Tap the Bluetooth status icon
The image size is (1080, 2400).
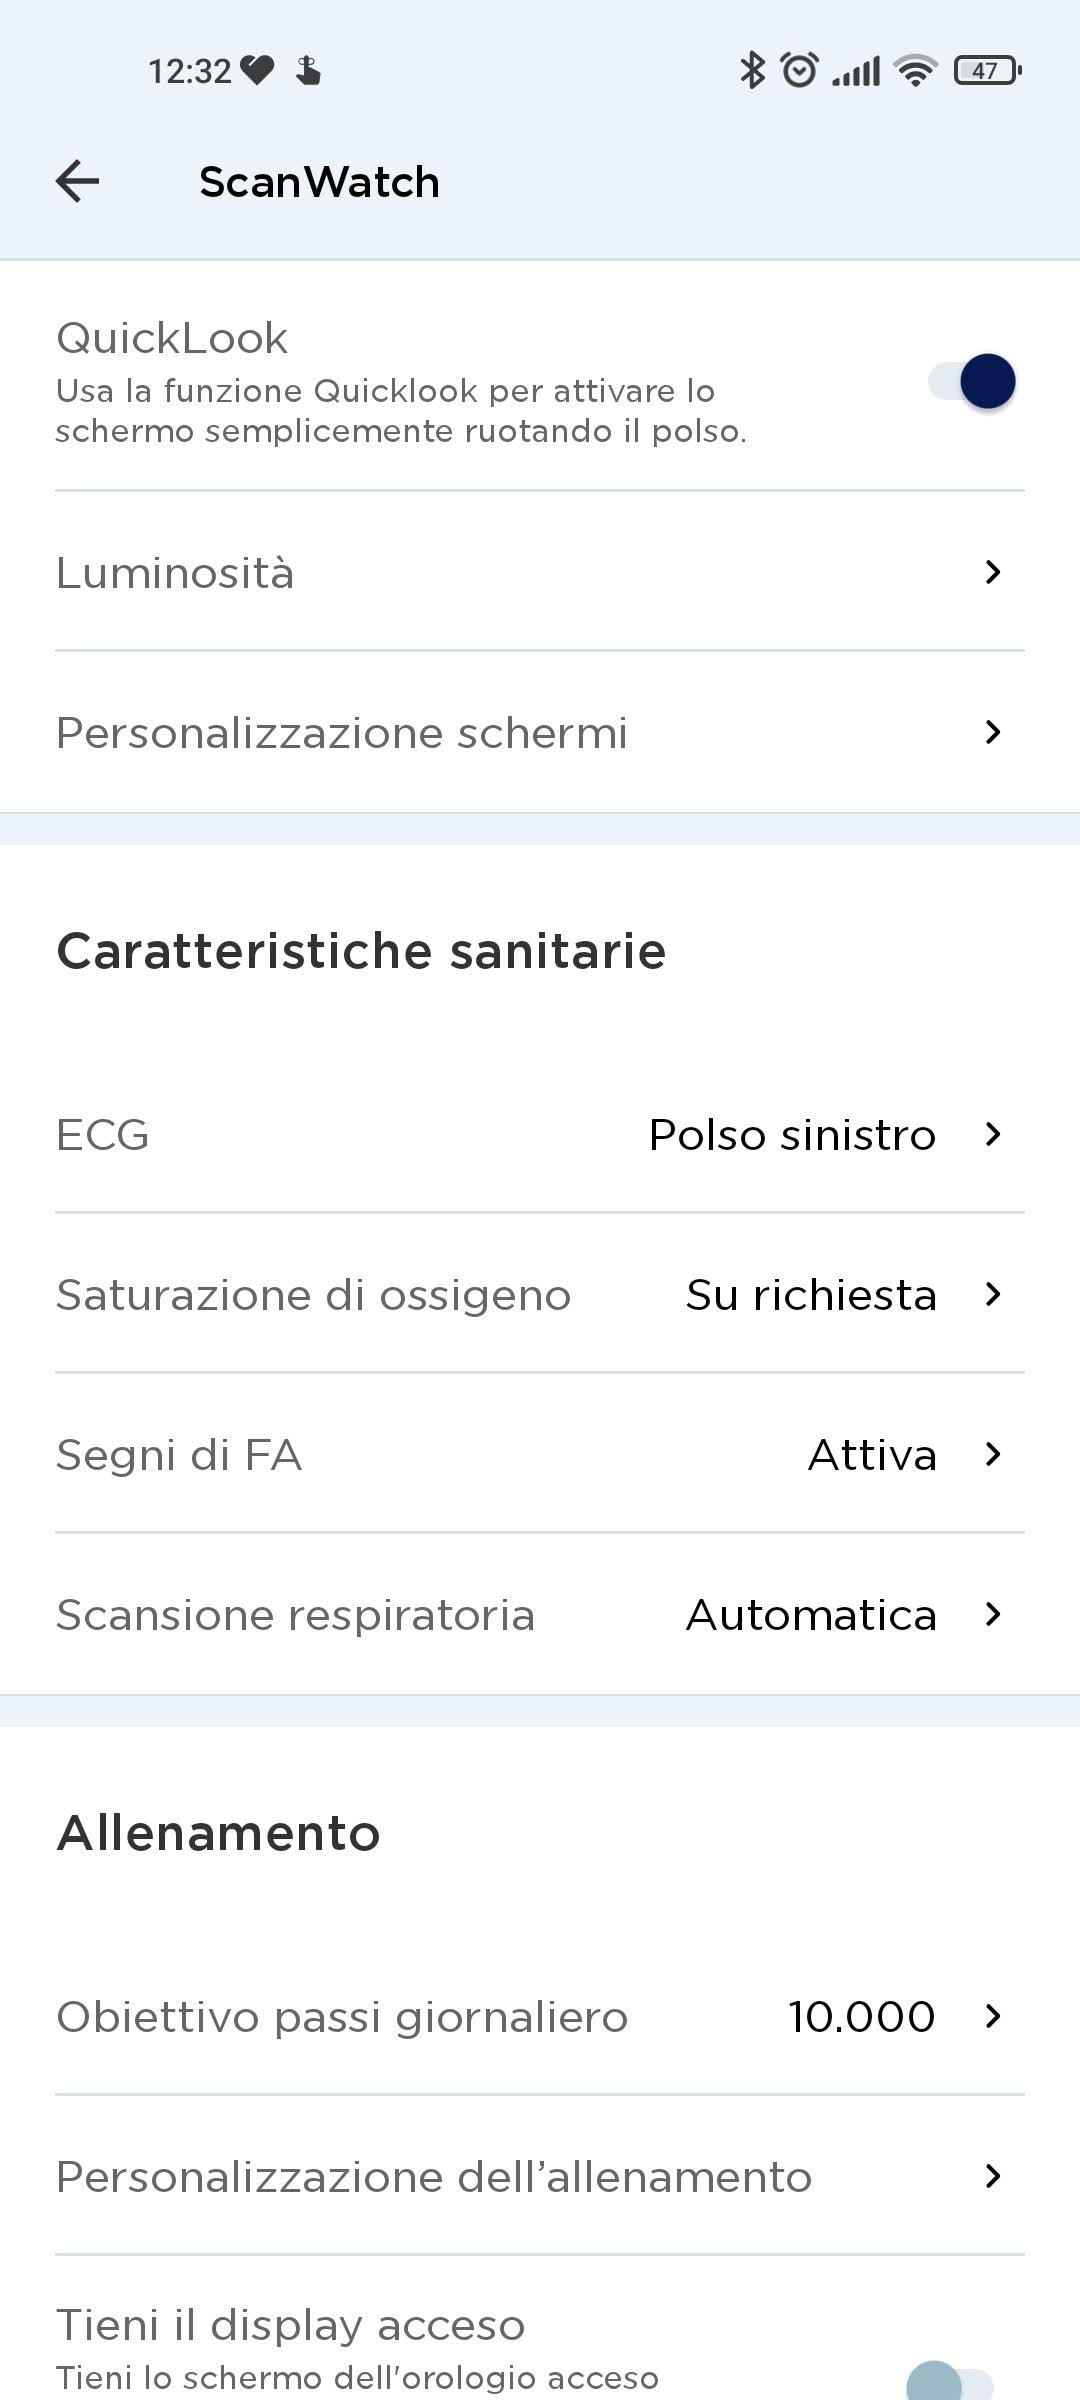[752, 70]
